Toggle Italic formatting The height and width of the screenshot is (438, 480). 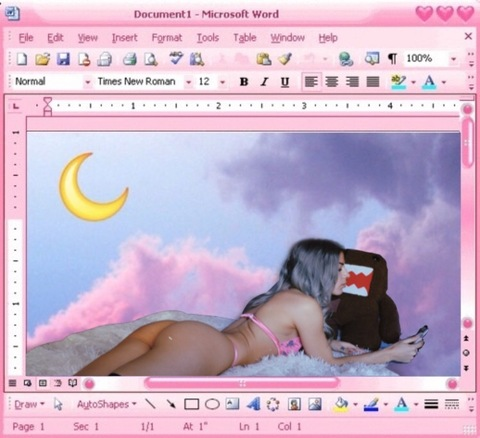[x=265, y=82]
